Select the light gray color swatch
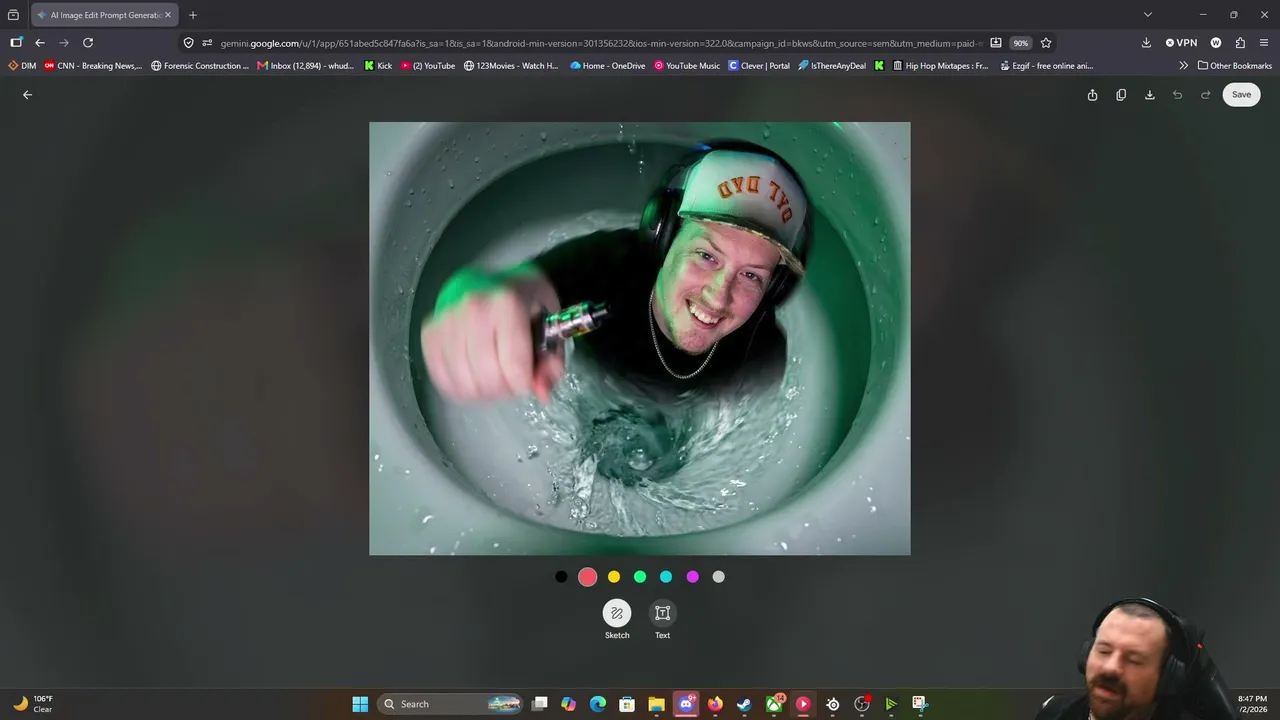 tap(718, 577)
